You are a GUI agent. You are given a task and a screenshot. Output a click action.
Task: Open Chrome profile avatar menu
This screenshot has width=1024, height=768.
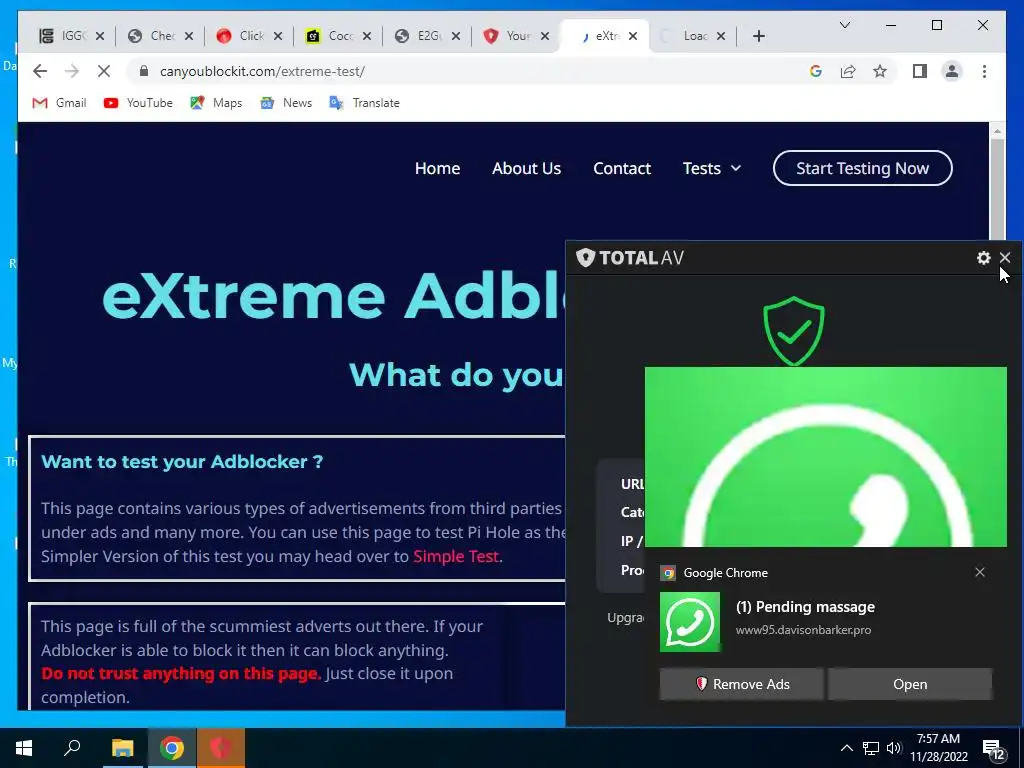point(952,71)
